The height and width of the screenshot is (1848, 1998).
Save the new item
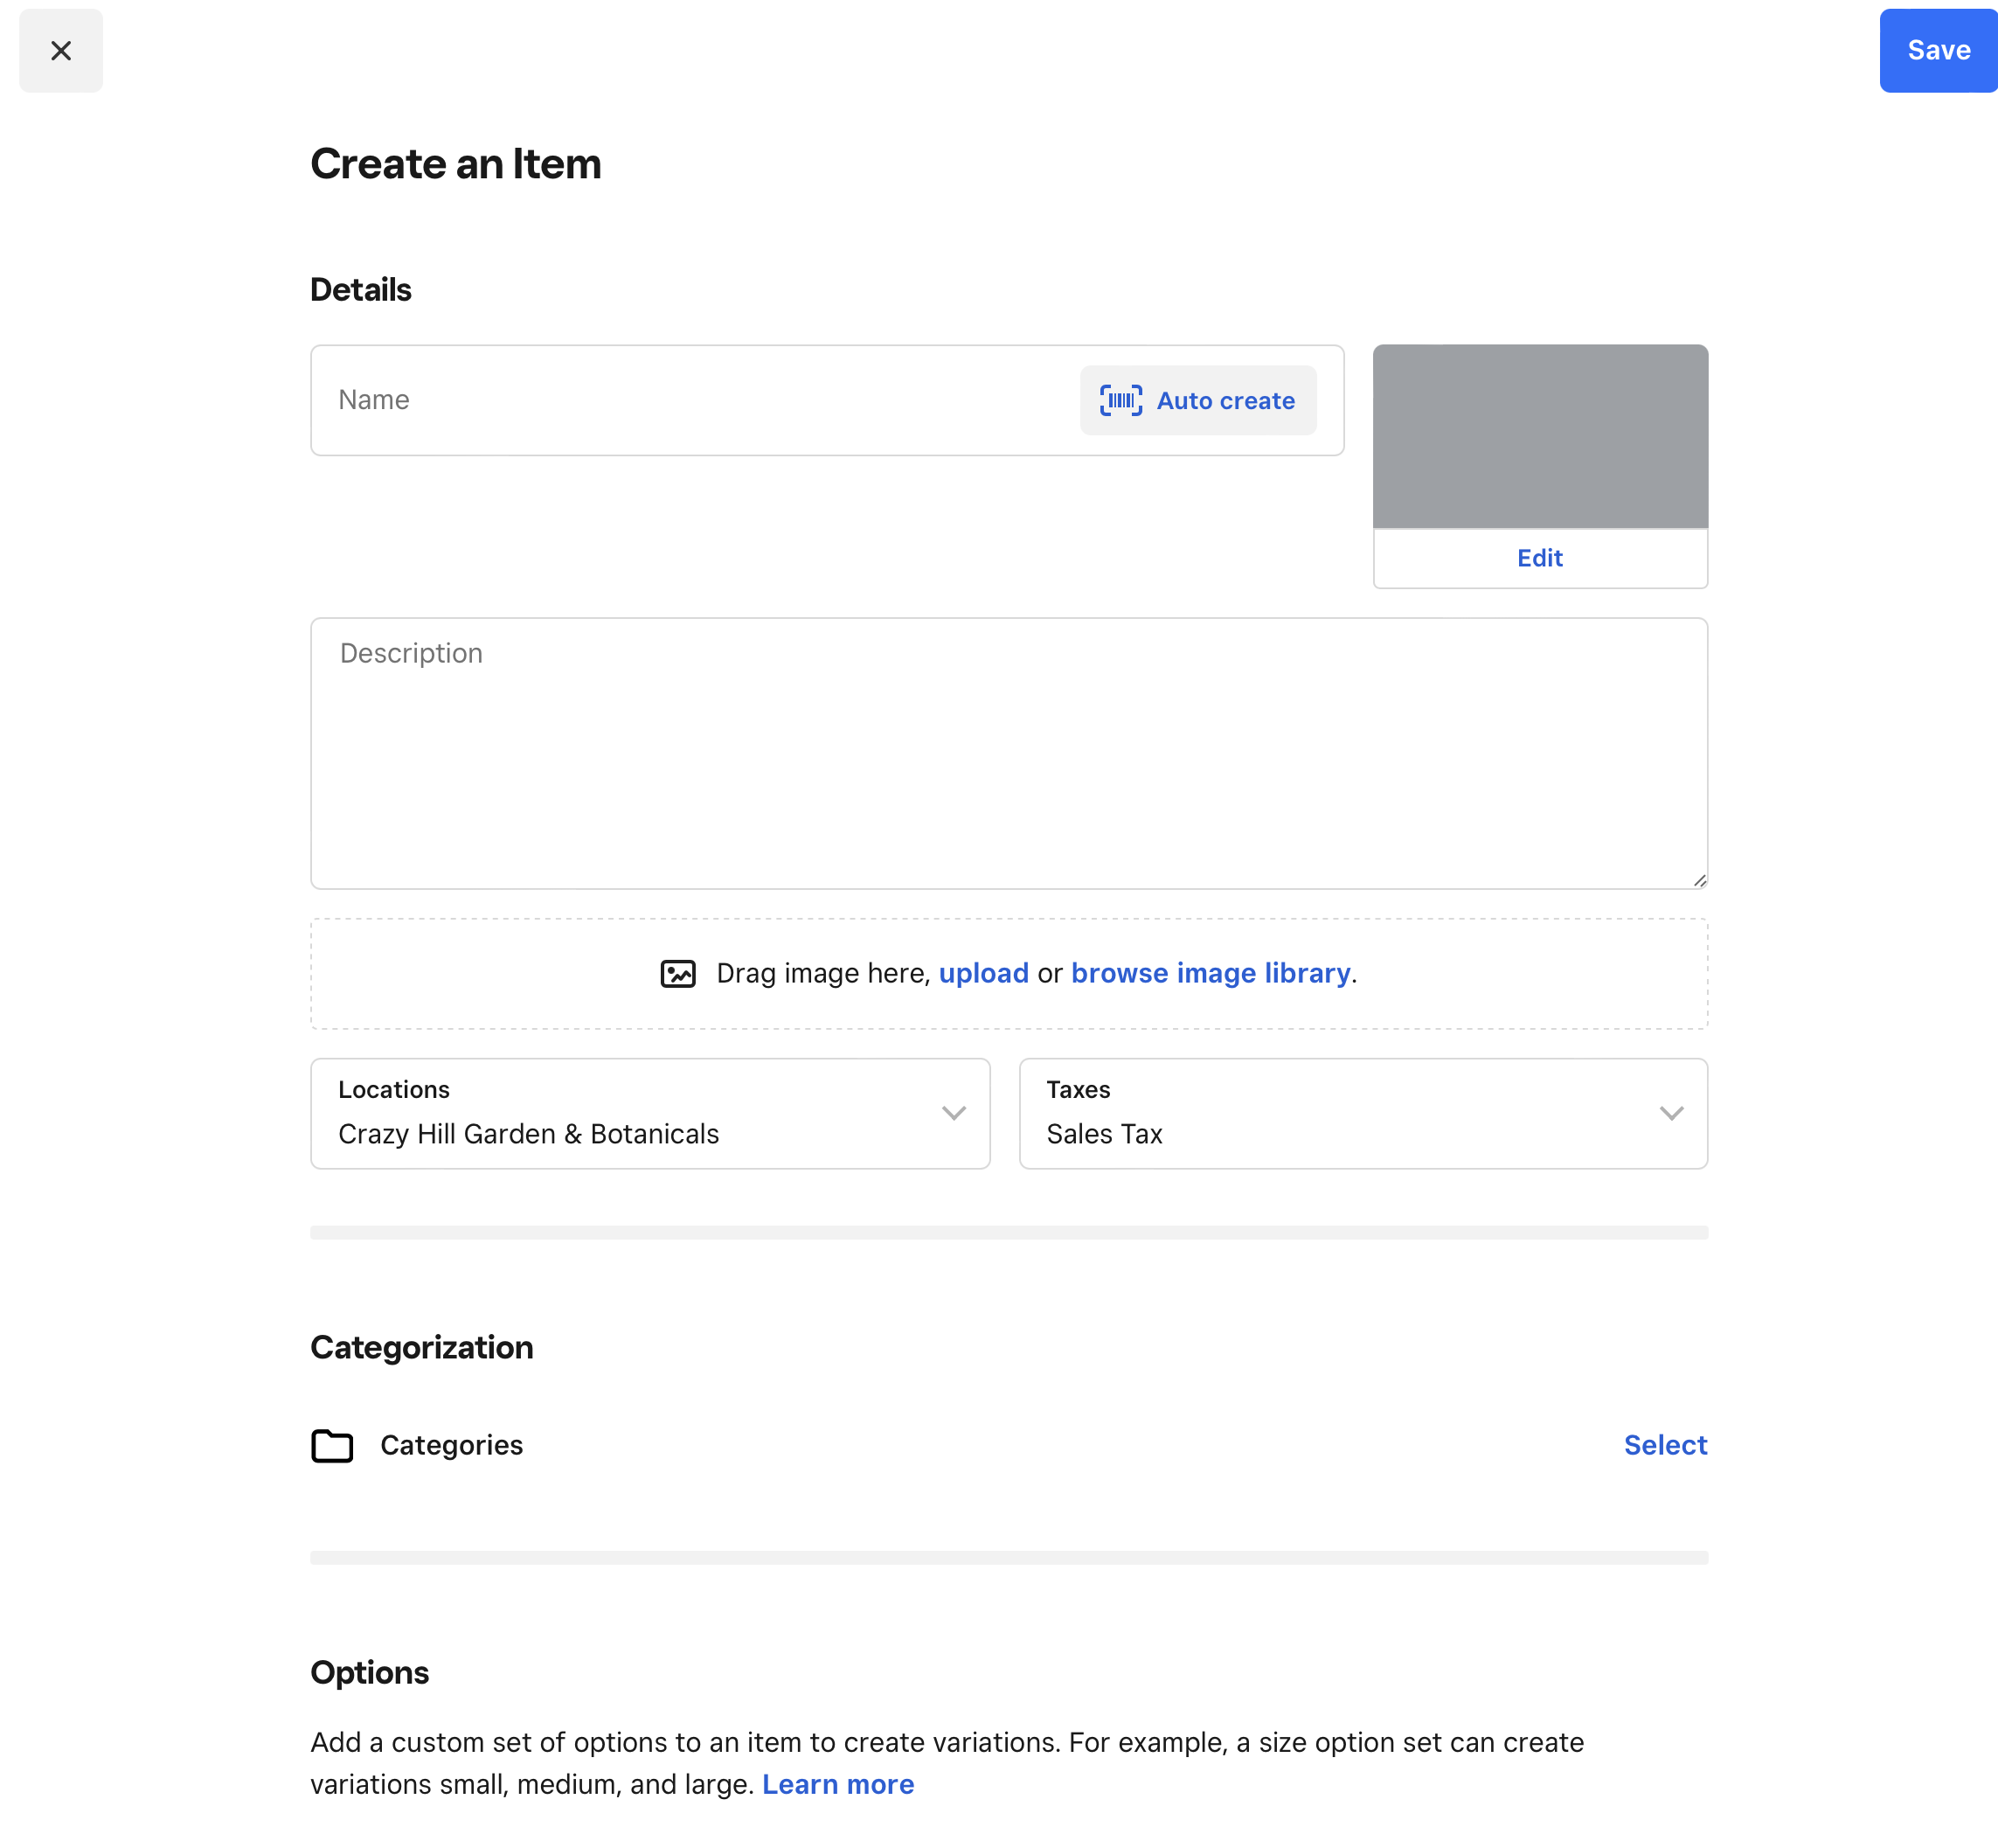click(1937, 51)
